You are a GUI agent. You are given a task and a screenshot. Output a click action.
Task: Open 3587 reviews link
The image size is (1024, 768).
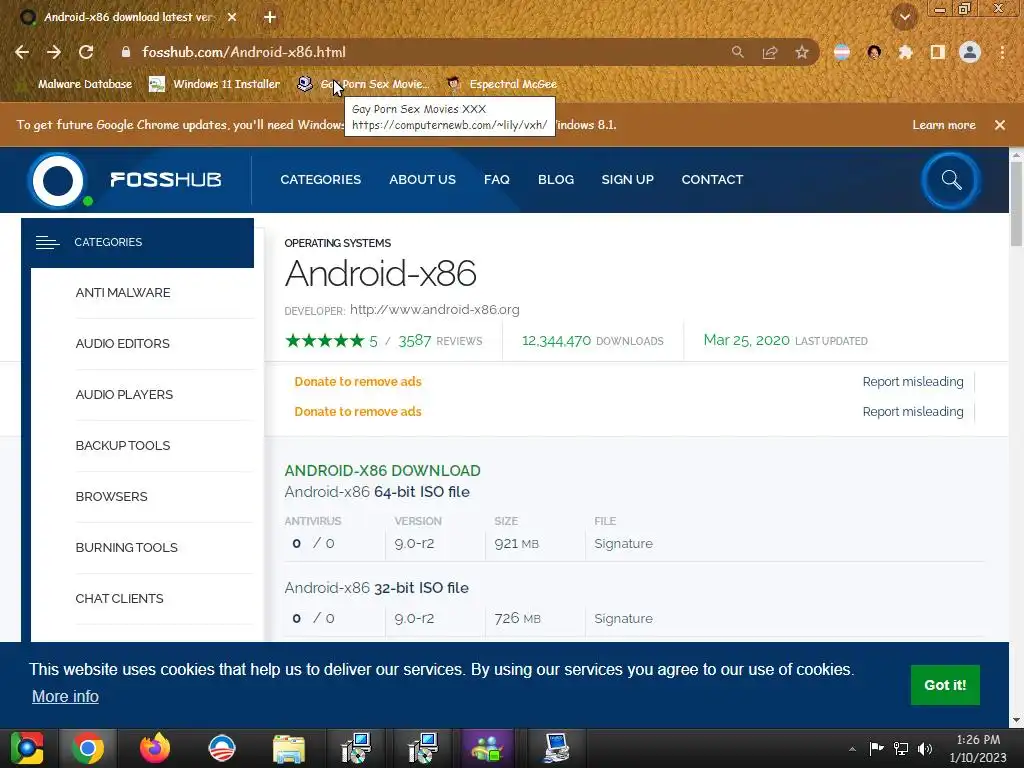440,341
